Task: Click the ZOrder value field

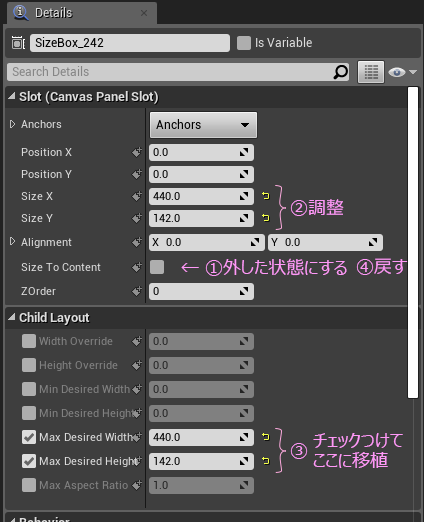Action: coord(201,291)
